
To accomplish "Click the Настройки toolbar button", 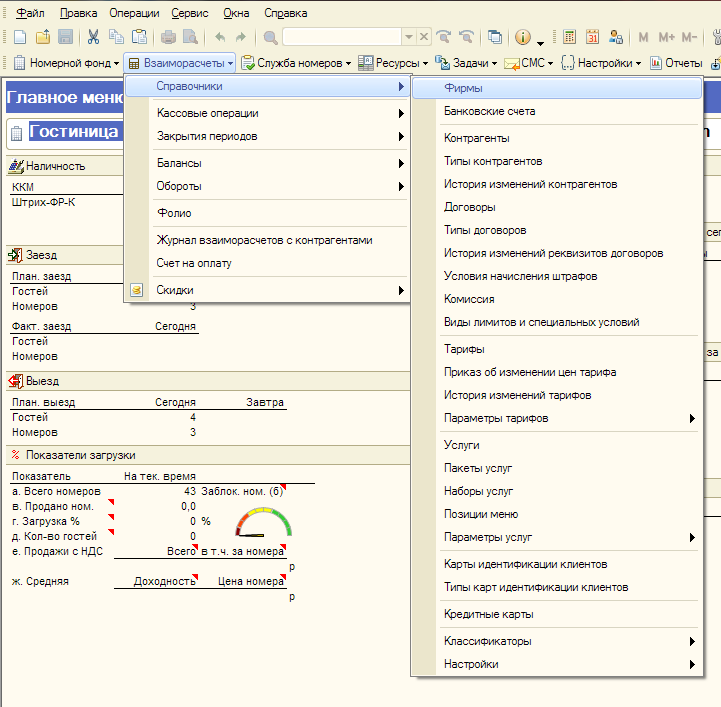I will [x=601, y=63].
